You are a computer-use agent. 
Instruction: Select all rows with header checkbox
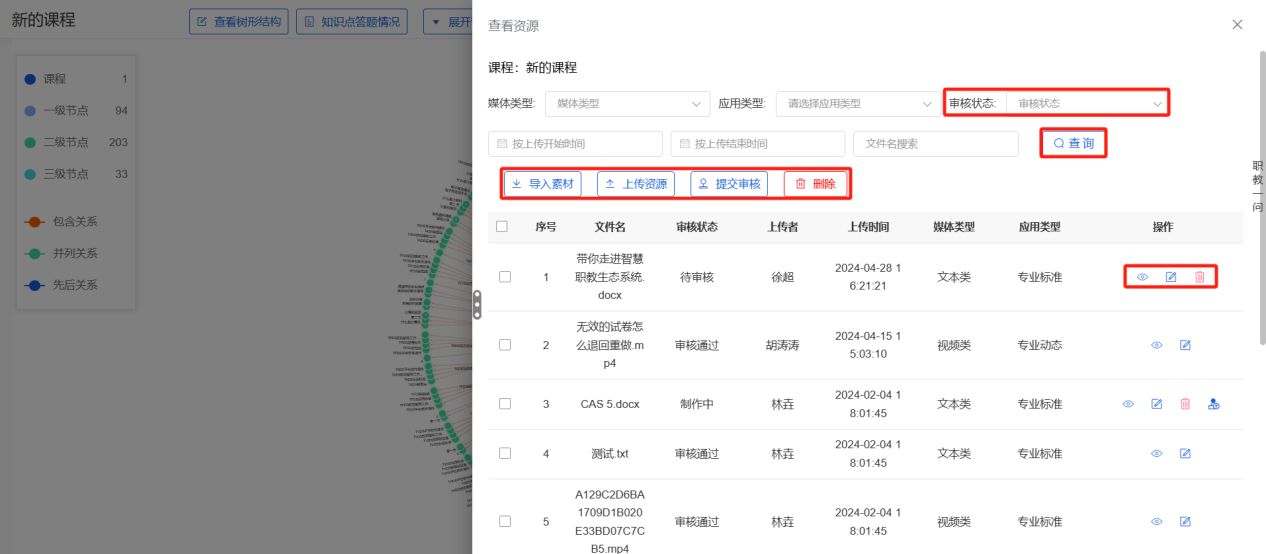[x=502, y=226]
